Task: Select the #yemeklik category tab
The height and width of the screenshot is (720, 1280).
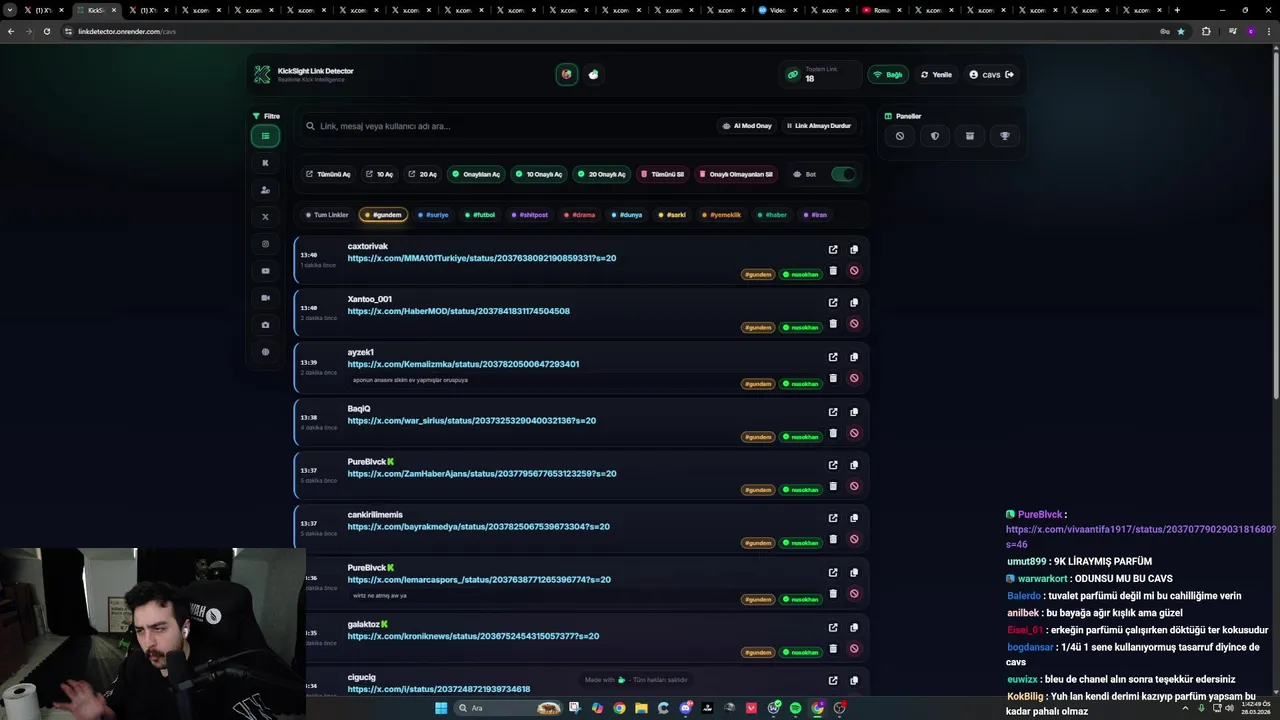Action: point(721,215)
